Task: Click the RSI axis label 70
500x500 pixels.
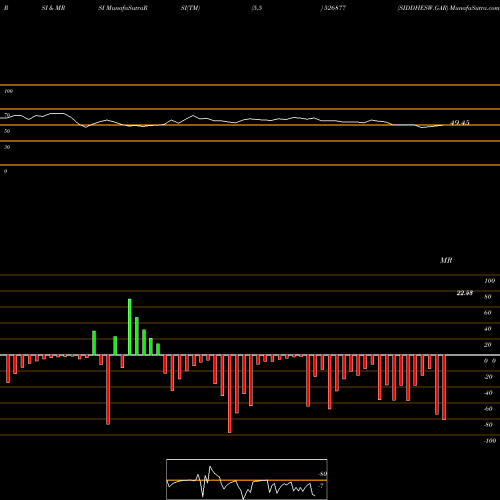Action: click(7, 115)
